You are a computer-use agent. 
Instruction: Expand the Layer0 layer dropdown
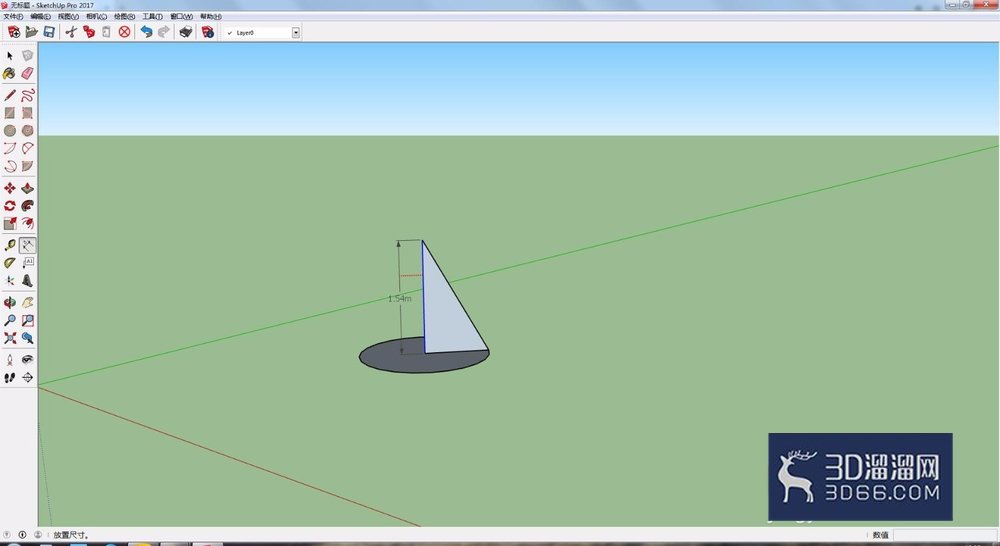tap(296, 33)
